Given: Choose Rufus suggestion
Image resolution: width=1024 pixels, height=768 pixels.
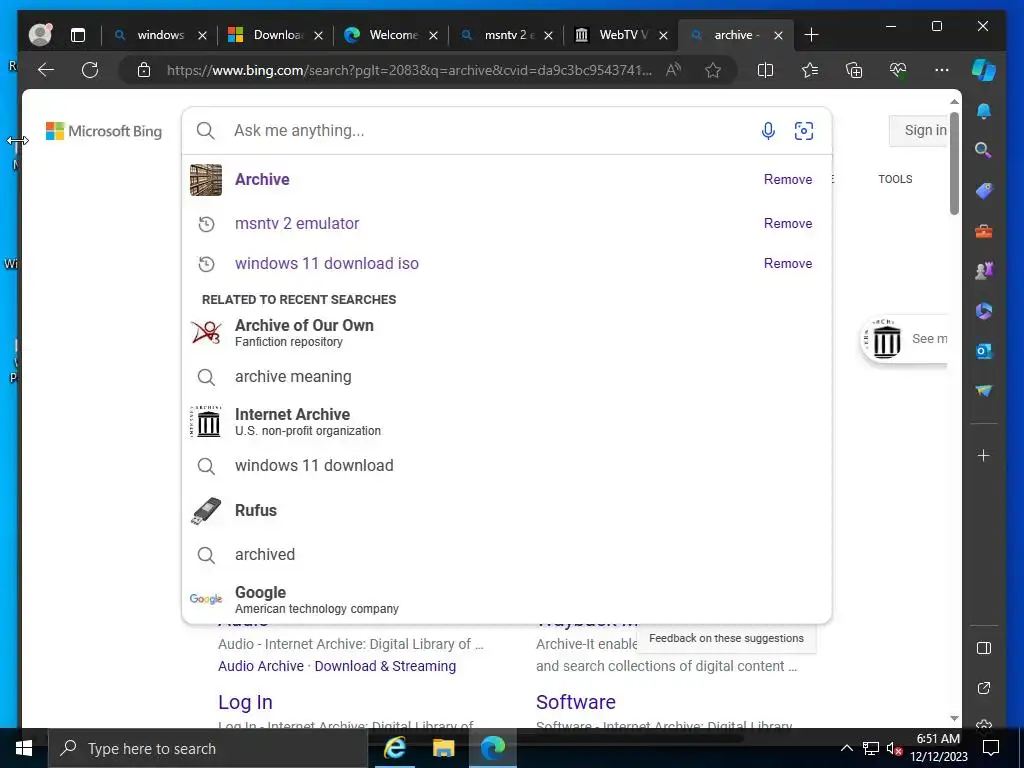Looking at the screenshot, I should (506, 510).
